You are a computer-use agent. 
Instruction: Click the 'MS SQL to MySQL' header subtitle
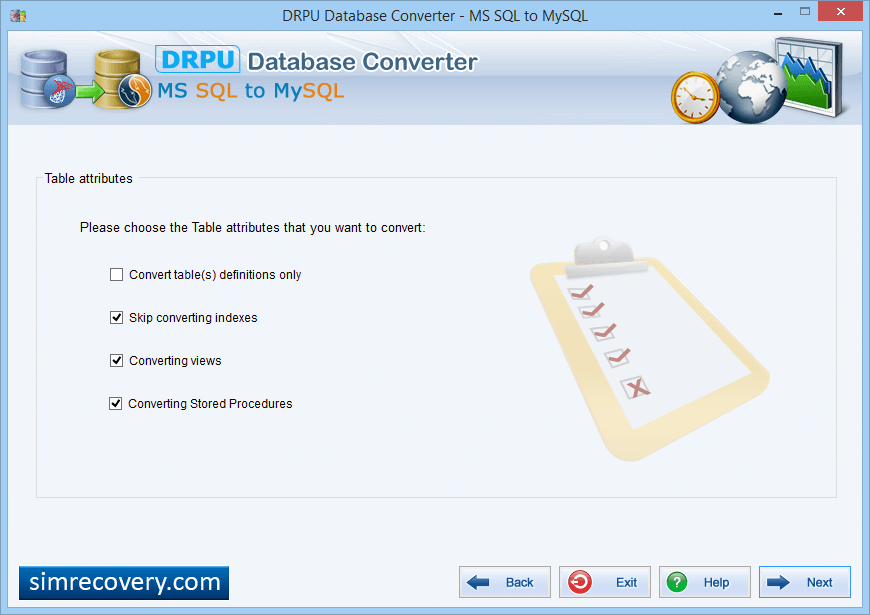[x=251, y=90]
